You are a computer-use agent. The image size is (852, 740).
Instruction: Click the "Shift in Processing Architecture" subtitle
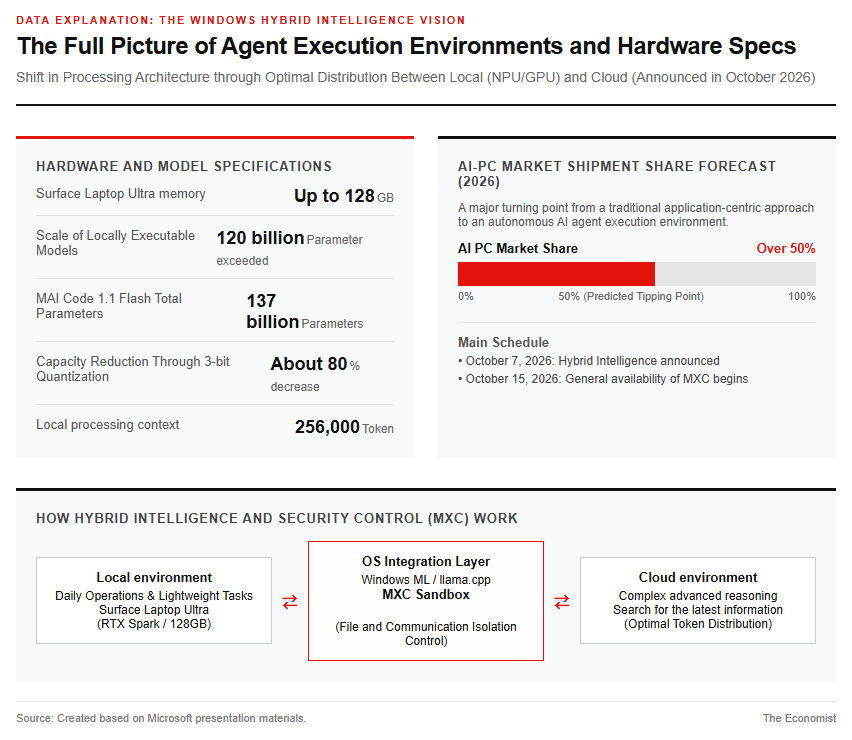pyautogui.click(x=416, y=77)
